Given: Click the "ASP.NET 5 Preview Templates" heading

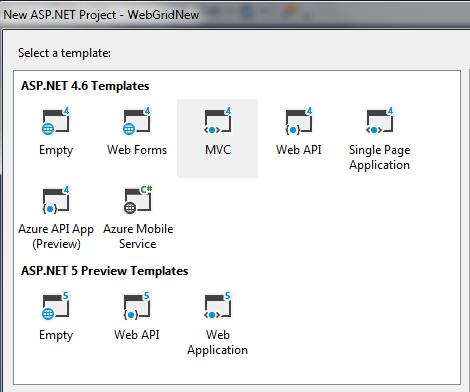Looking at the screenshot, I should [x=105, y=271].
